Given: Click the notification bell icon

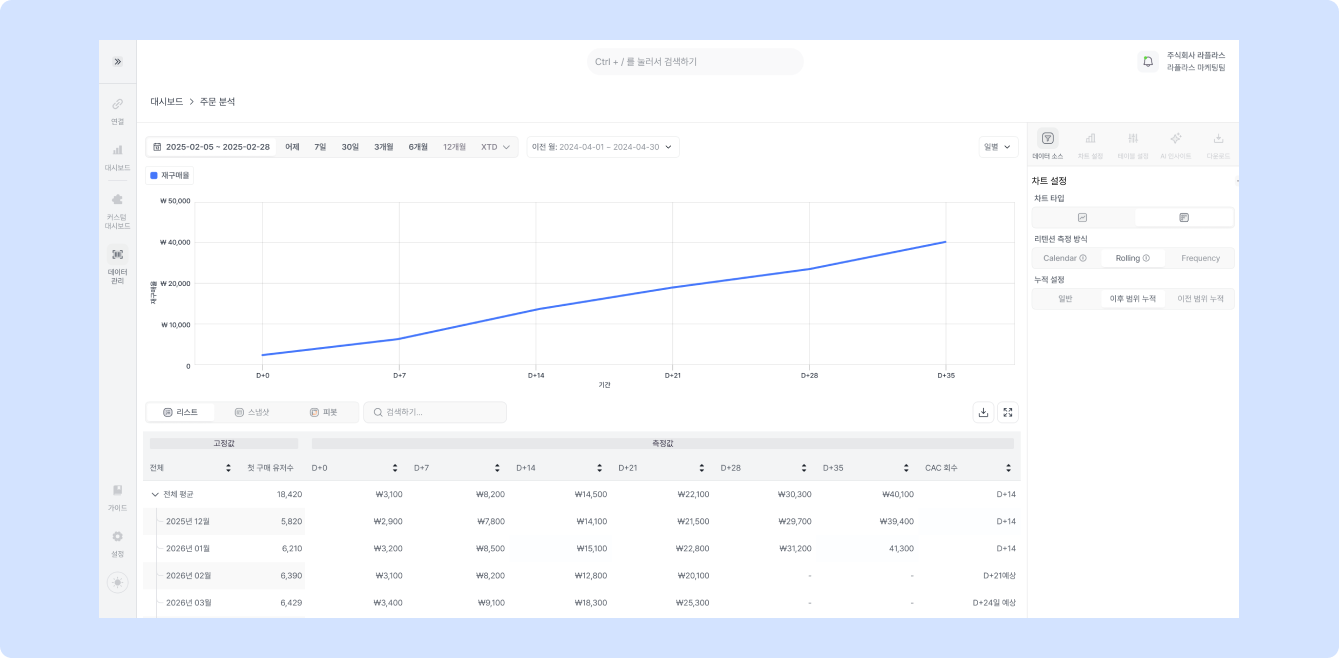Looking at the screenshot, I should click(1147, 62).
